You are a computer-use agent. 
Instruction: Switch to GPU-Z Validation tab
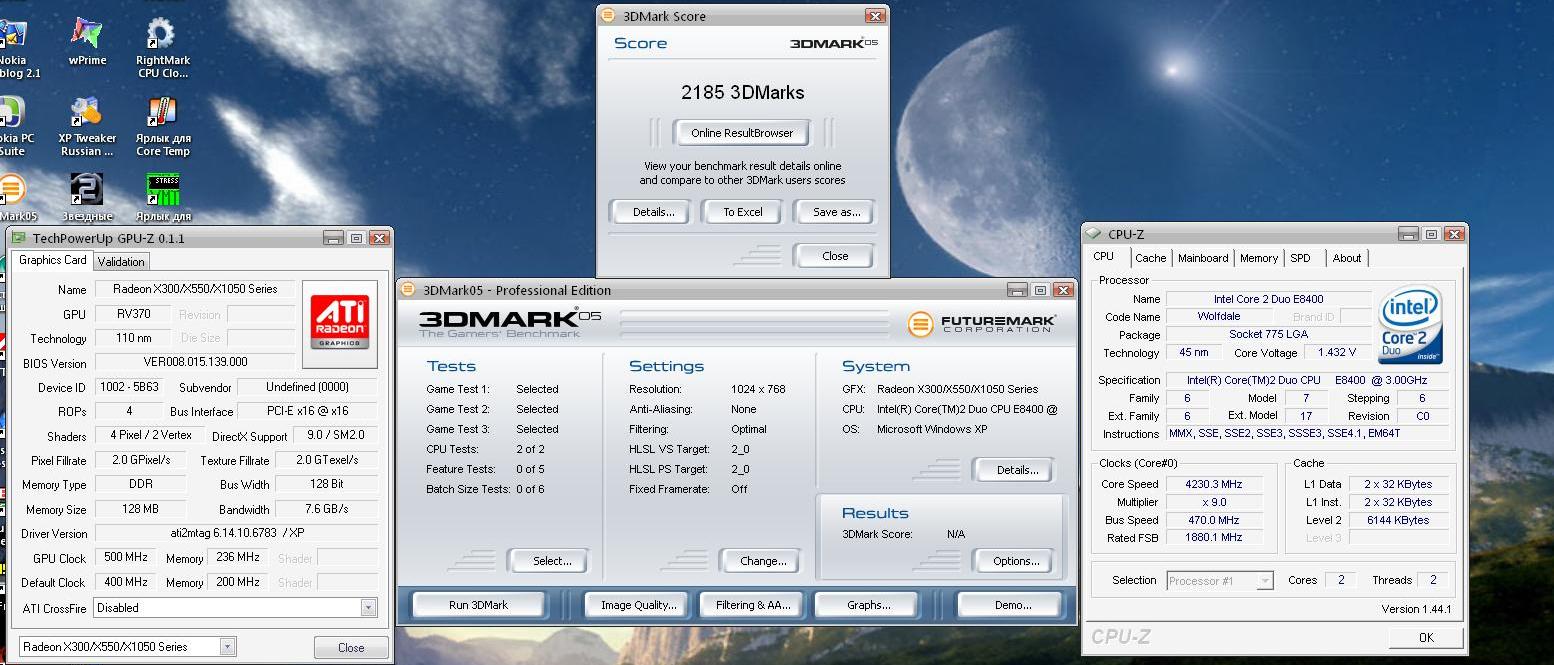[122, 262]
